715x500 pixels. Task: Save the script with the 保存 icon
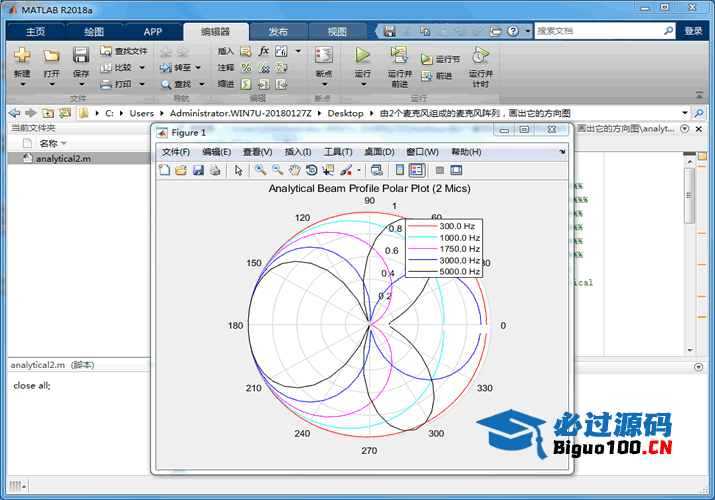81,55
